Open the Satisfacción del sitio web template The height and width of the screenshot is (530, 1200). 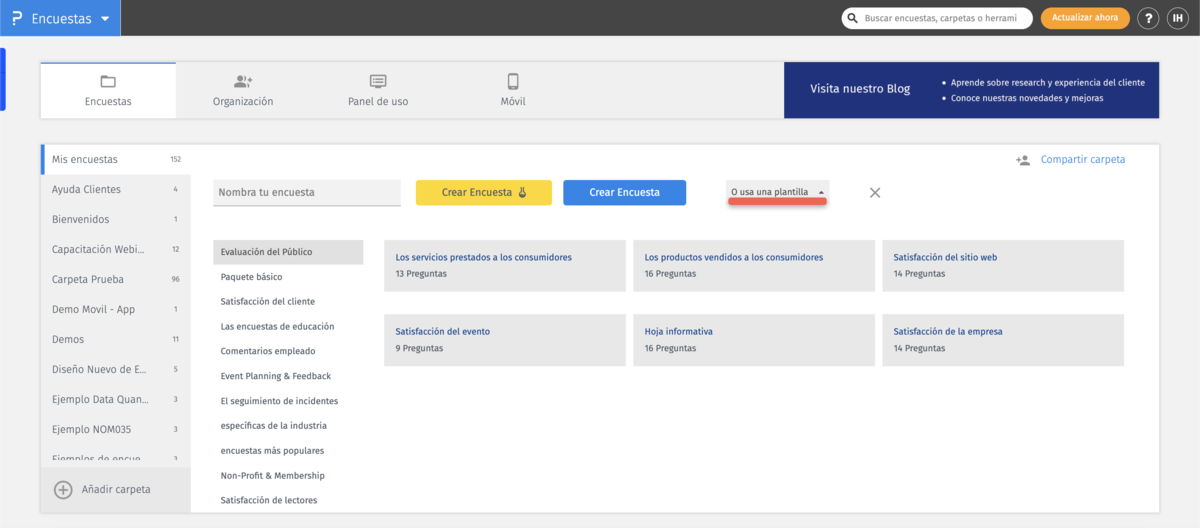[x=1003, y=265]
